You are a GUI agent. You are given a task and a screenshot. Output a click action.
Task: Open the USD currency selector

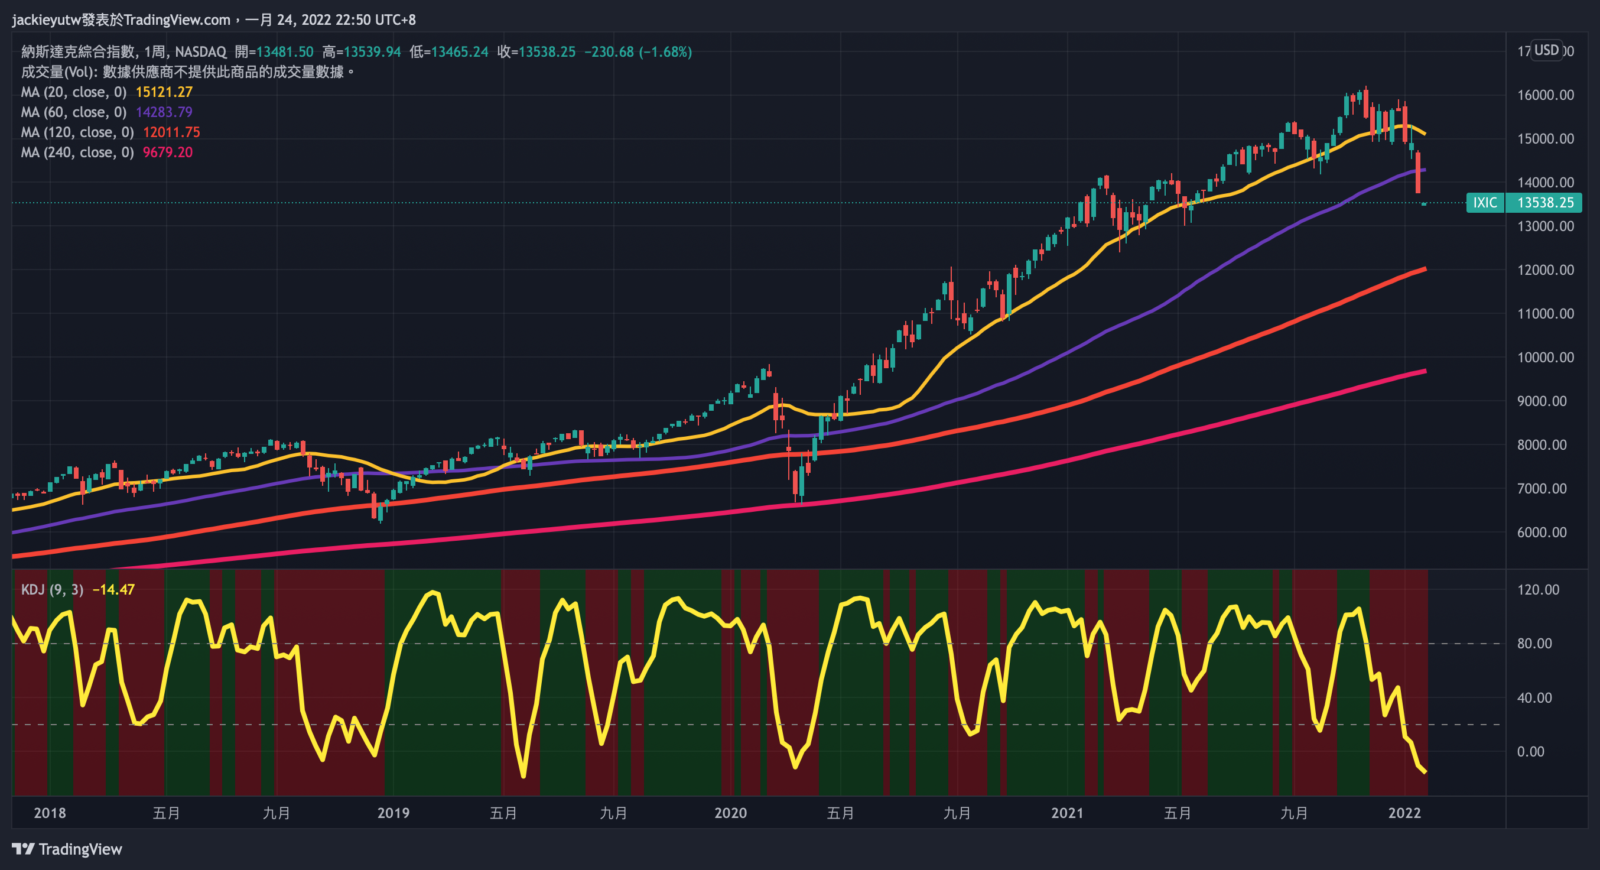click(x=1547, y=51)
